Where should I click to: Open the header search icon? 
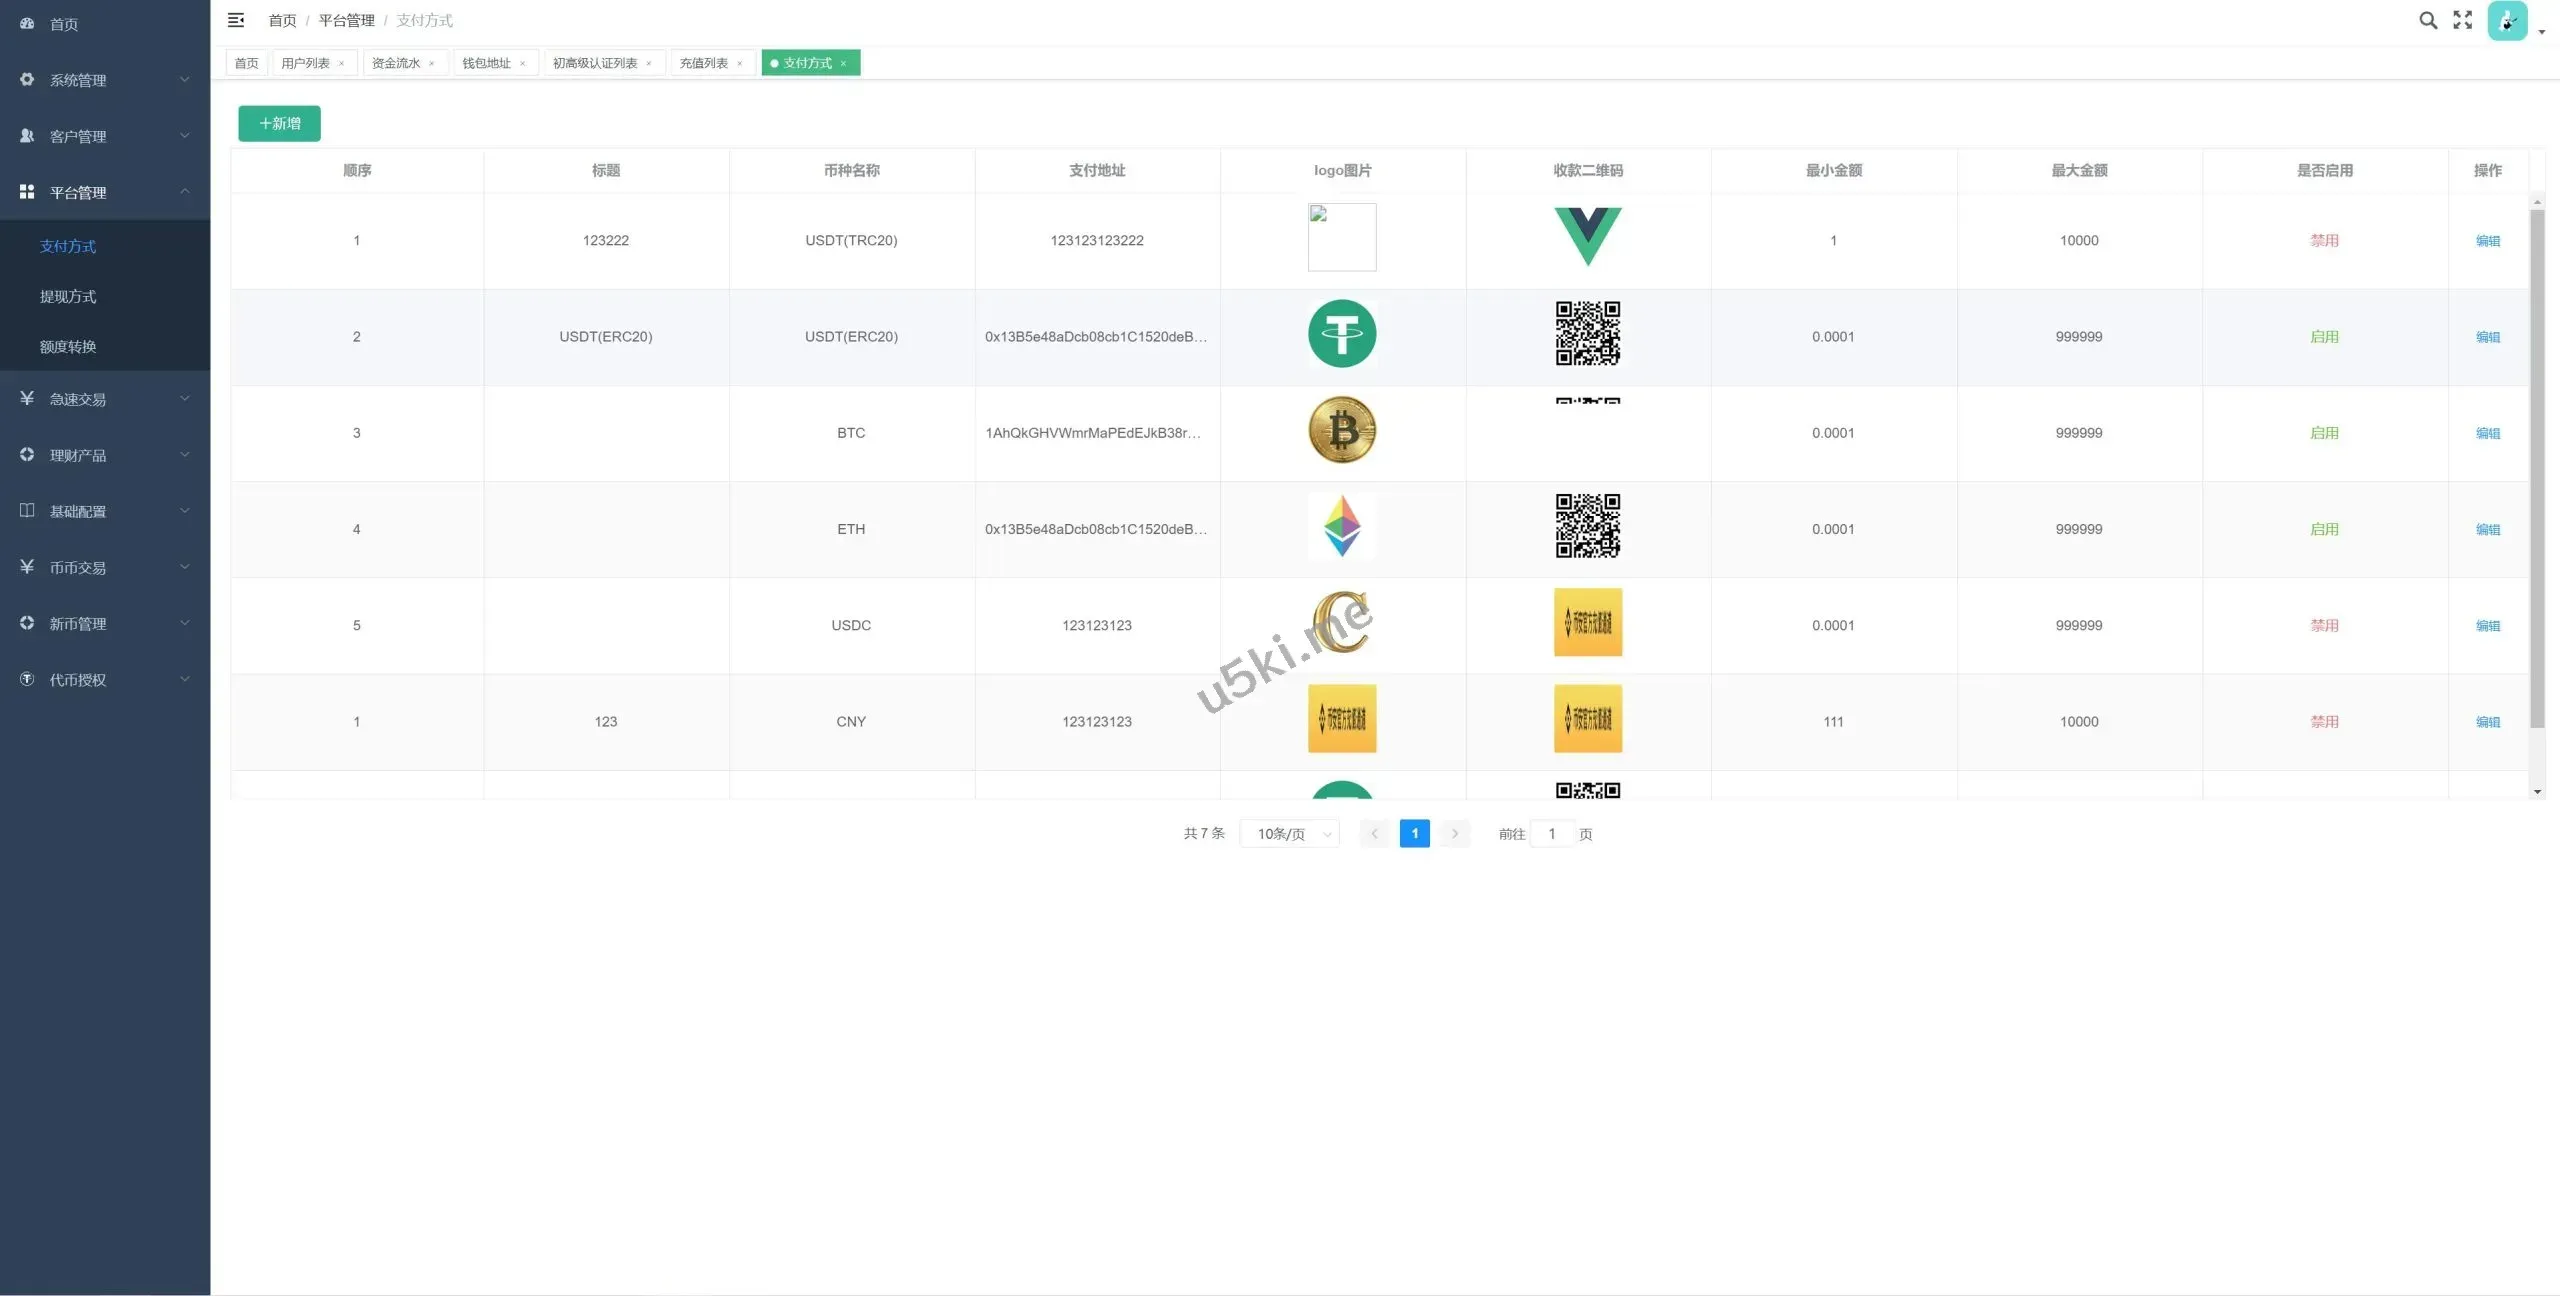click(x=2427, y=20)
